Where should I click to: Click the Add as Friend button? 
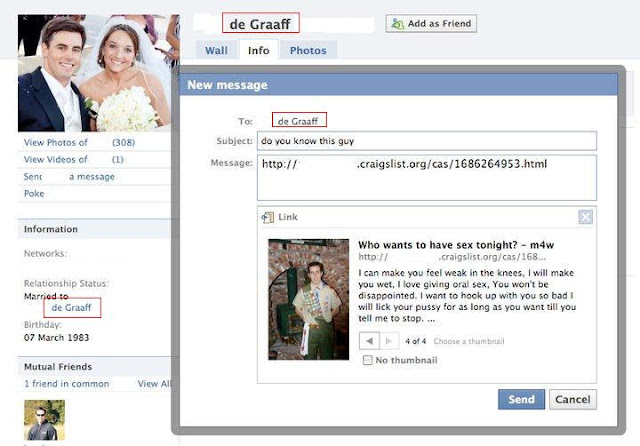click(x=431, y=24)
